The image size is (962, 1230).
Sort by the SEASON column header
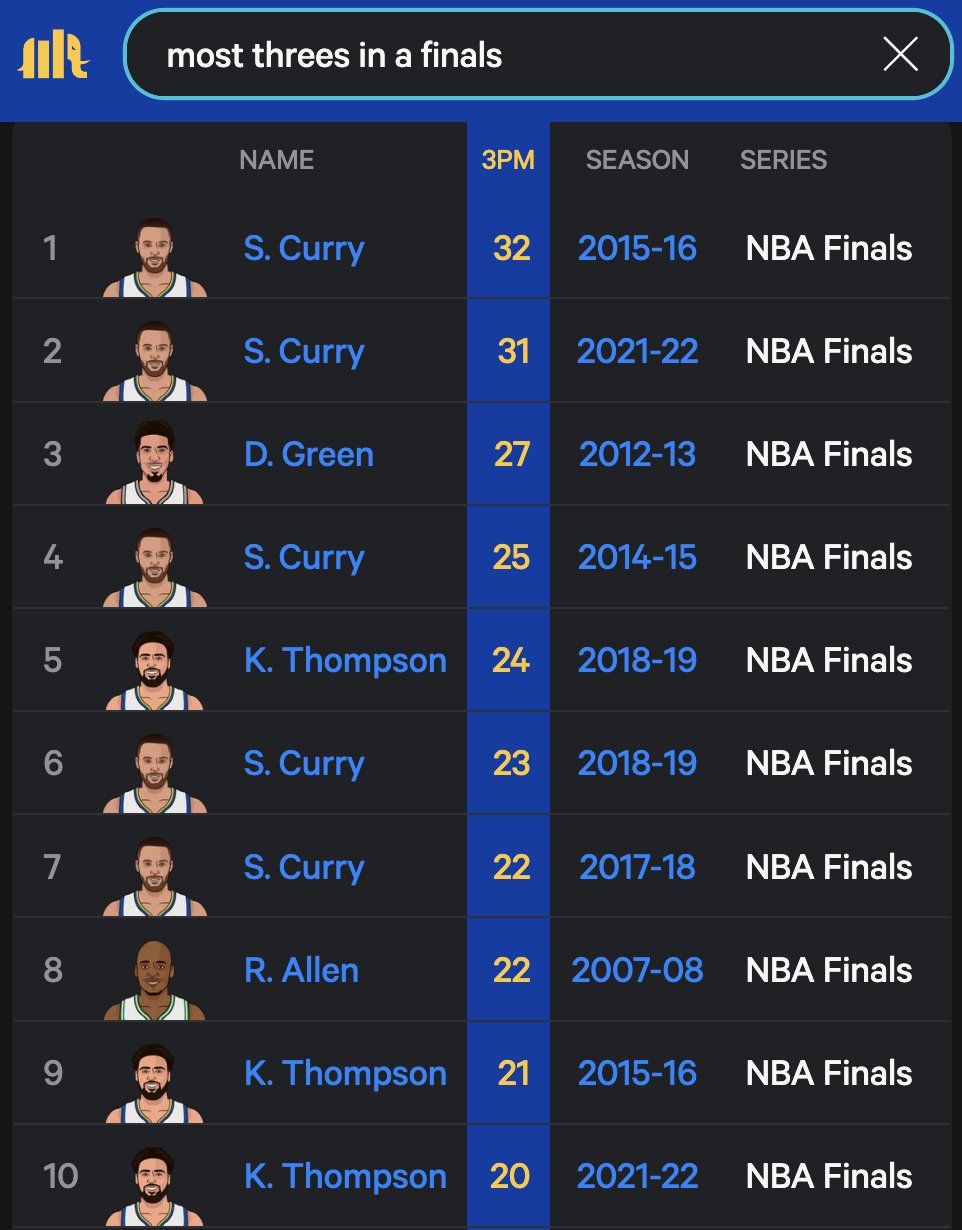click(x=637, y=160)
